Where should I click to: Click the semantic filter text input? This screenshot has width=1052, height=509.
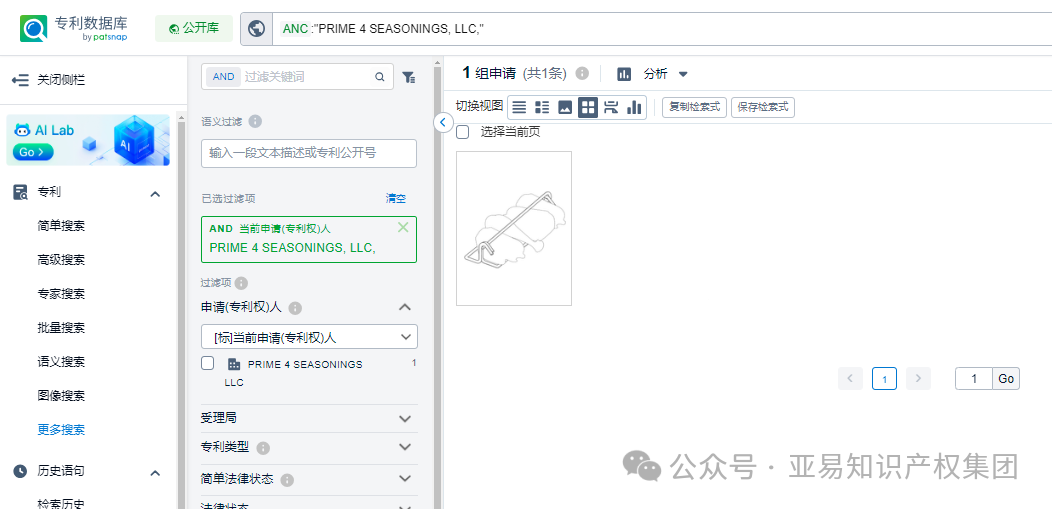point(309,153)
